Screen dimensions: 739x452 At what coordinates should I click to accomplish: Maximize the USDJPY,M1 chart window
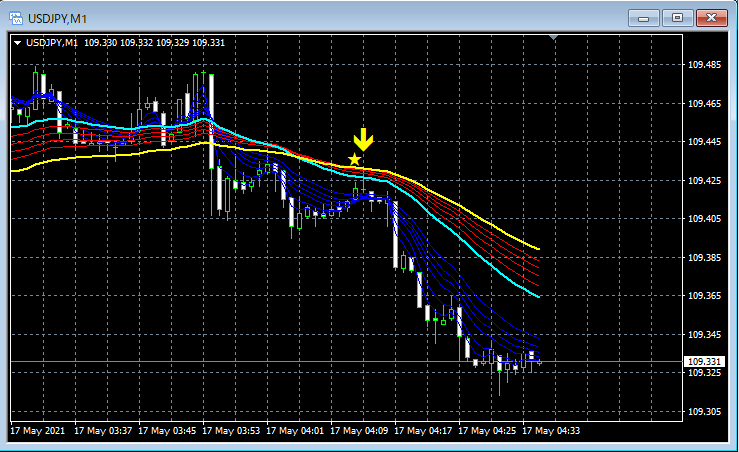coord(677,18)
